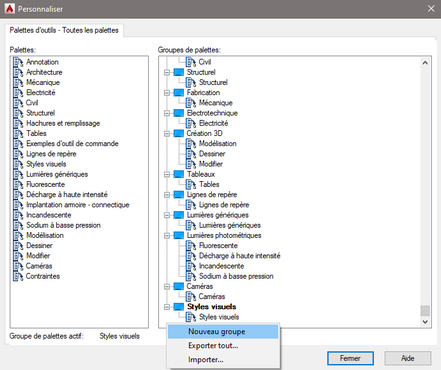Select Lignes de repère in Palettes list
Screen dimensions: 441x370
pos(51,154)
